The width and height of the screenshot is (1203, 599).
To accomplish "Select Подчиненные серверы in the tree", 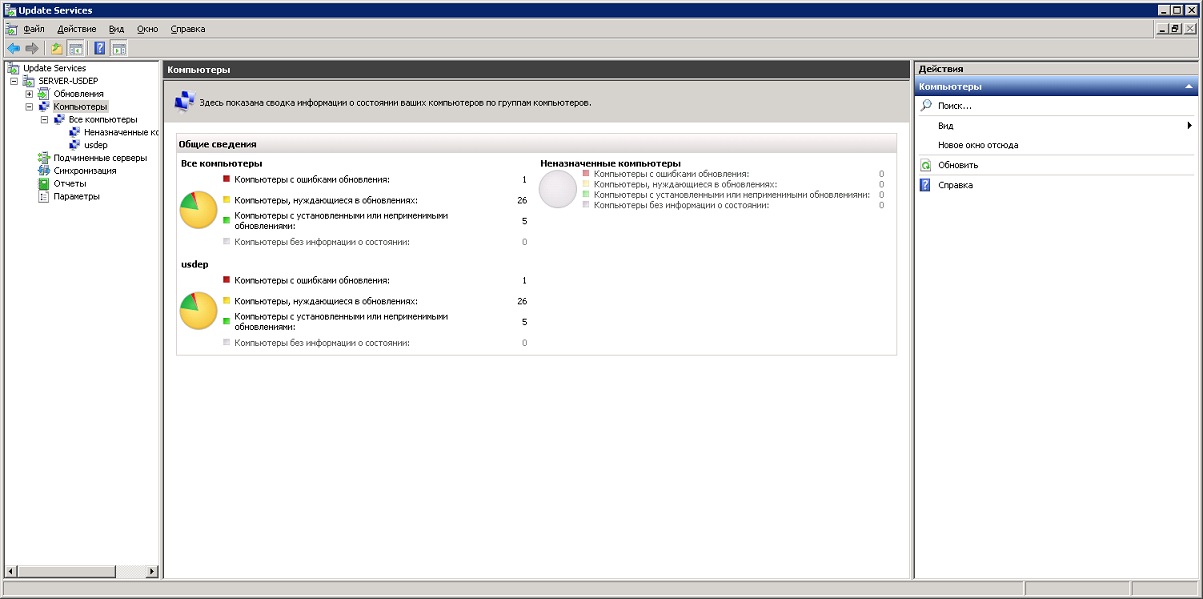I will click(99, 158).
